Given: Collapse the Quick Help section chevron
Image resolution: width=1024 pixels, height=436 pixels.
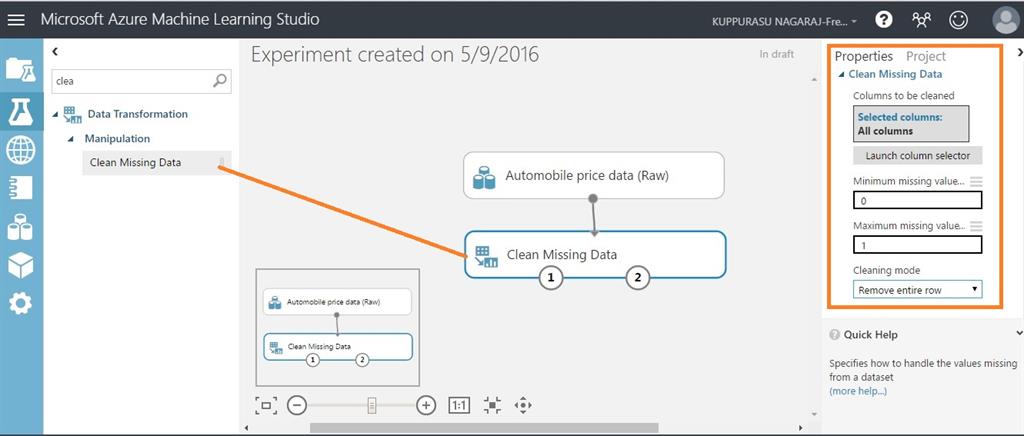Looking at the screenshot, I should pyautogui.click(x=1019, y=334).
